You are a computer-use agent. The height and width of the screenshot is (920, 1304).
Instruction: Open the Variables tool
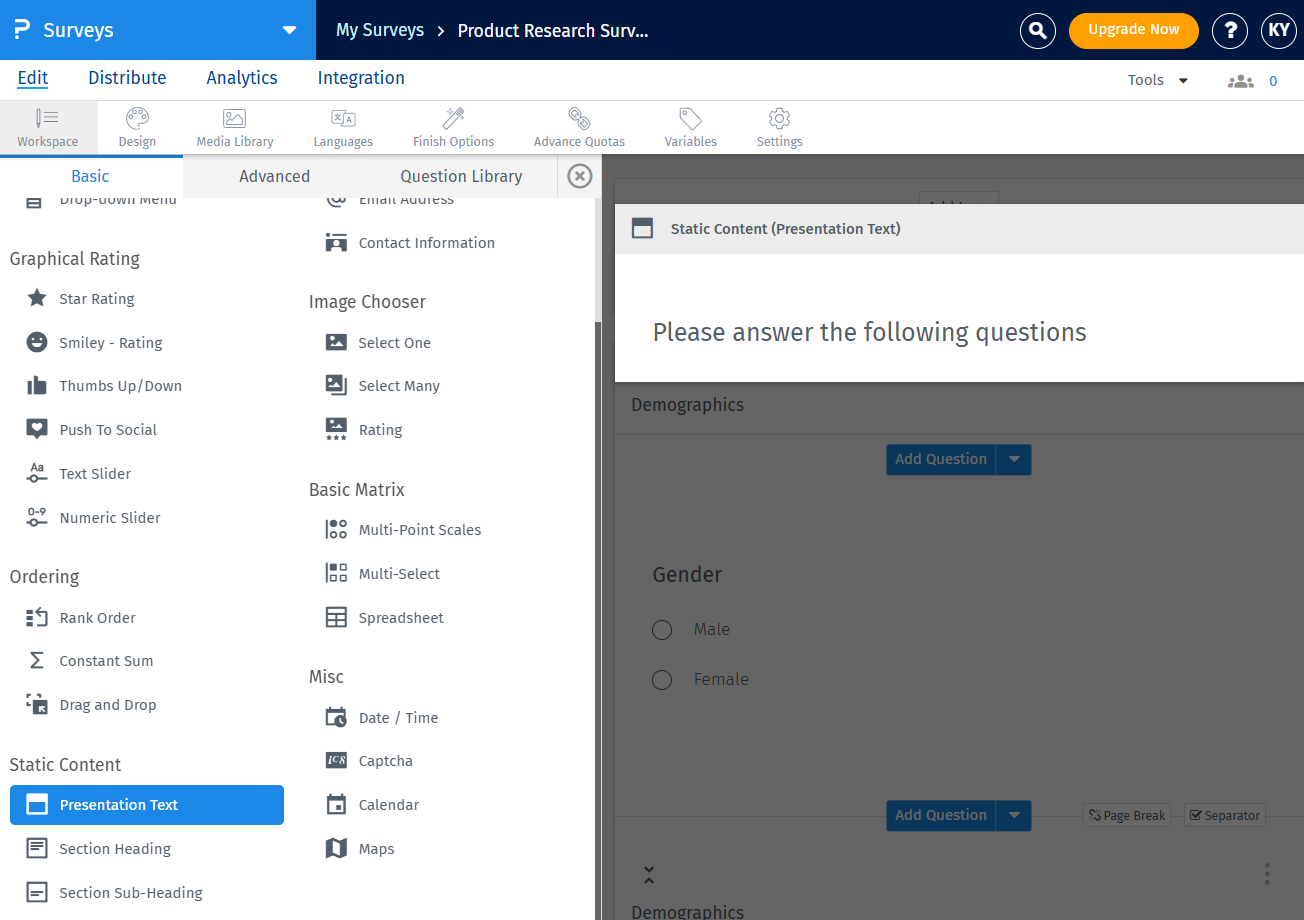point(690,128)
